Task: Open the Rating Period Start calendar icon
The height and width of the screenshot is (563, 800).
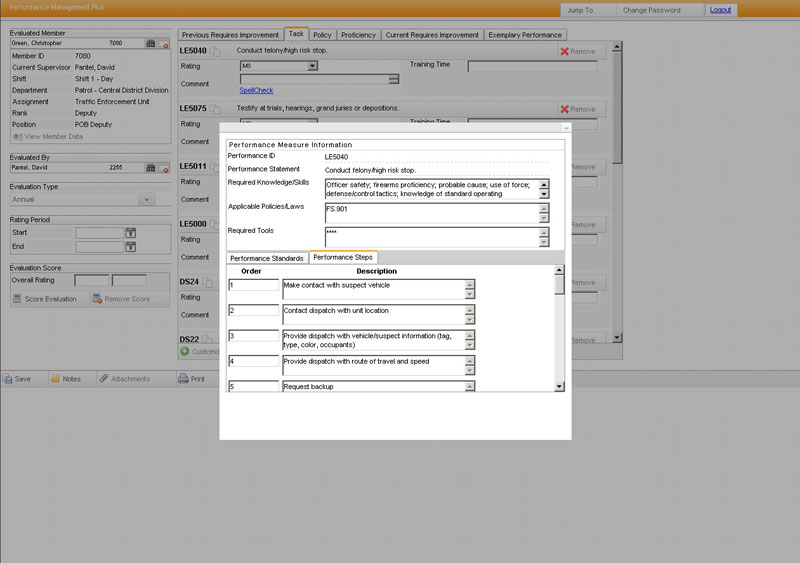Action: click(x=130, y=233)
